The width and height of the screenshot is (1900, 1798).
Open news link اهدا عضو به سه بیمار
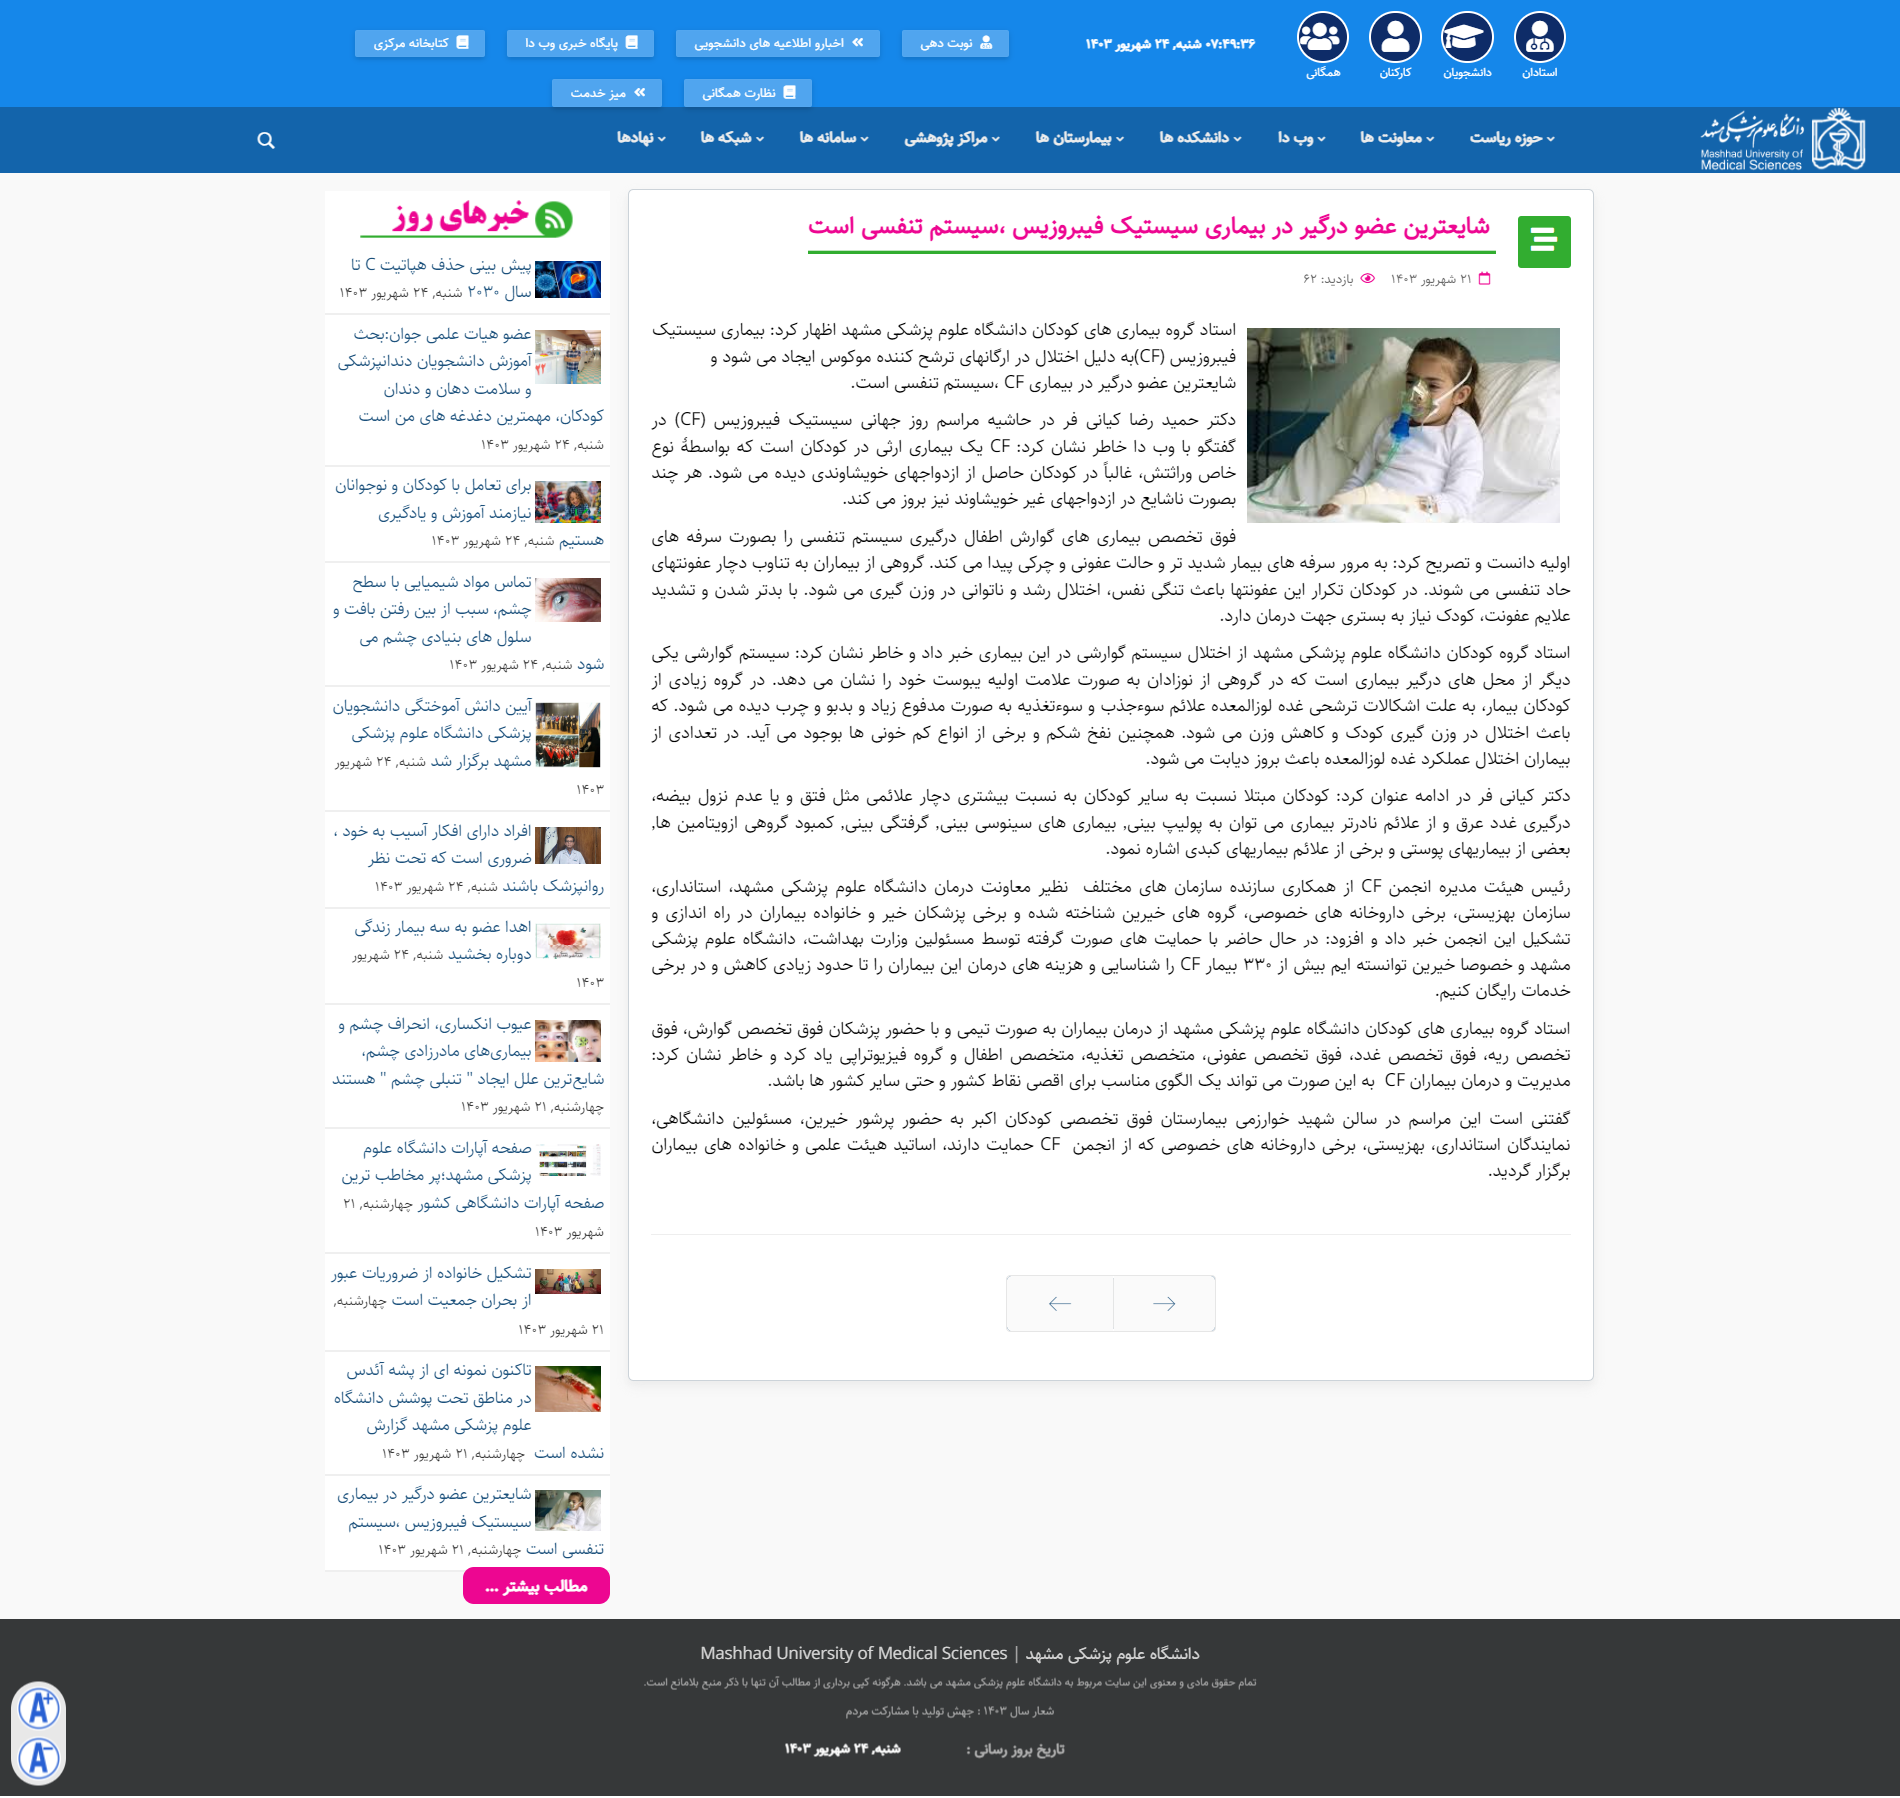tap(442, 941)
